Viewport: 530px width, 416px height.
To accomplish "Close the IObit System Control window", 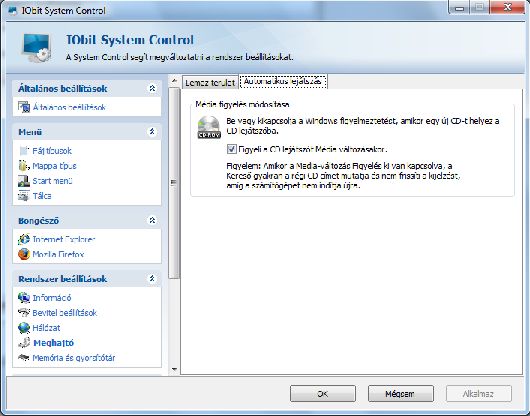I will tap(507, 7).
